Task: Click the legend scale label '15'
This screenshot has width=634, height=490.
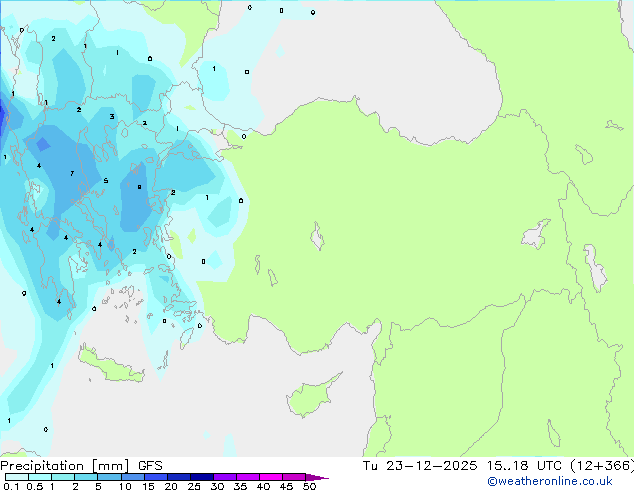Action: tap(148, 486)
